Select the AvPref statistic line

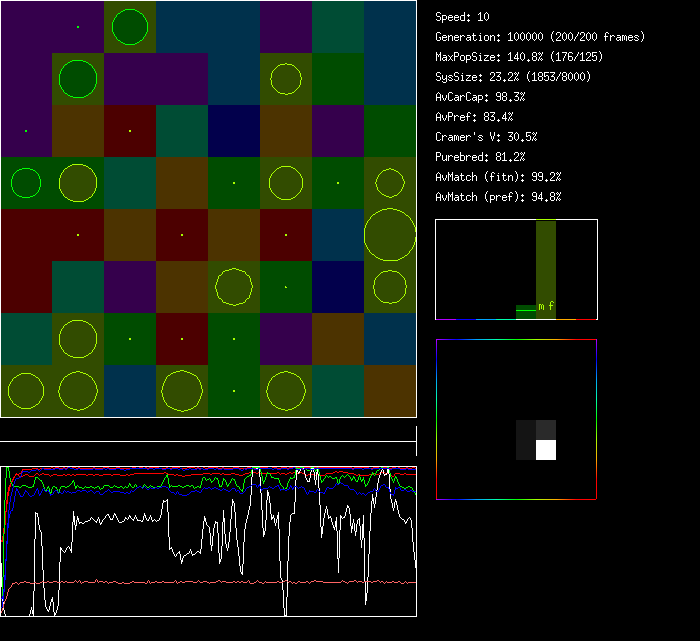[474, 117]
